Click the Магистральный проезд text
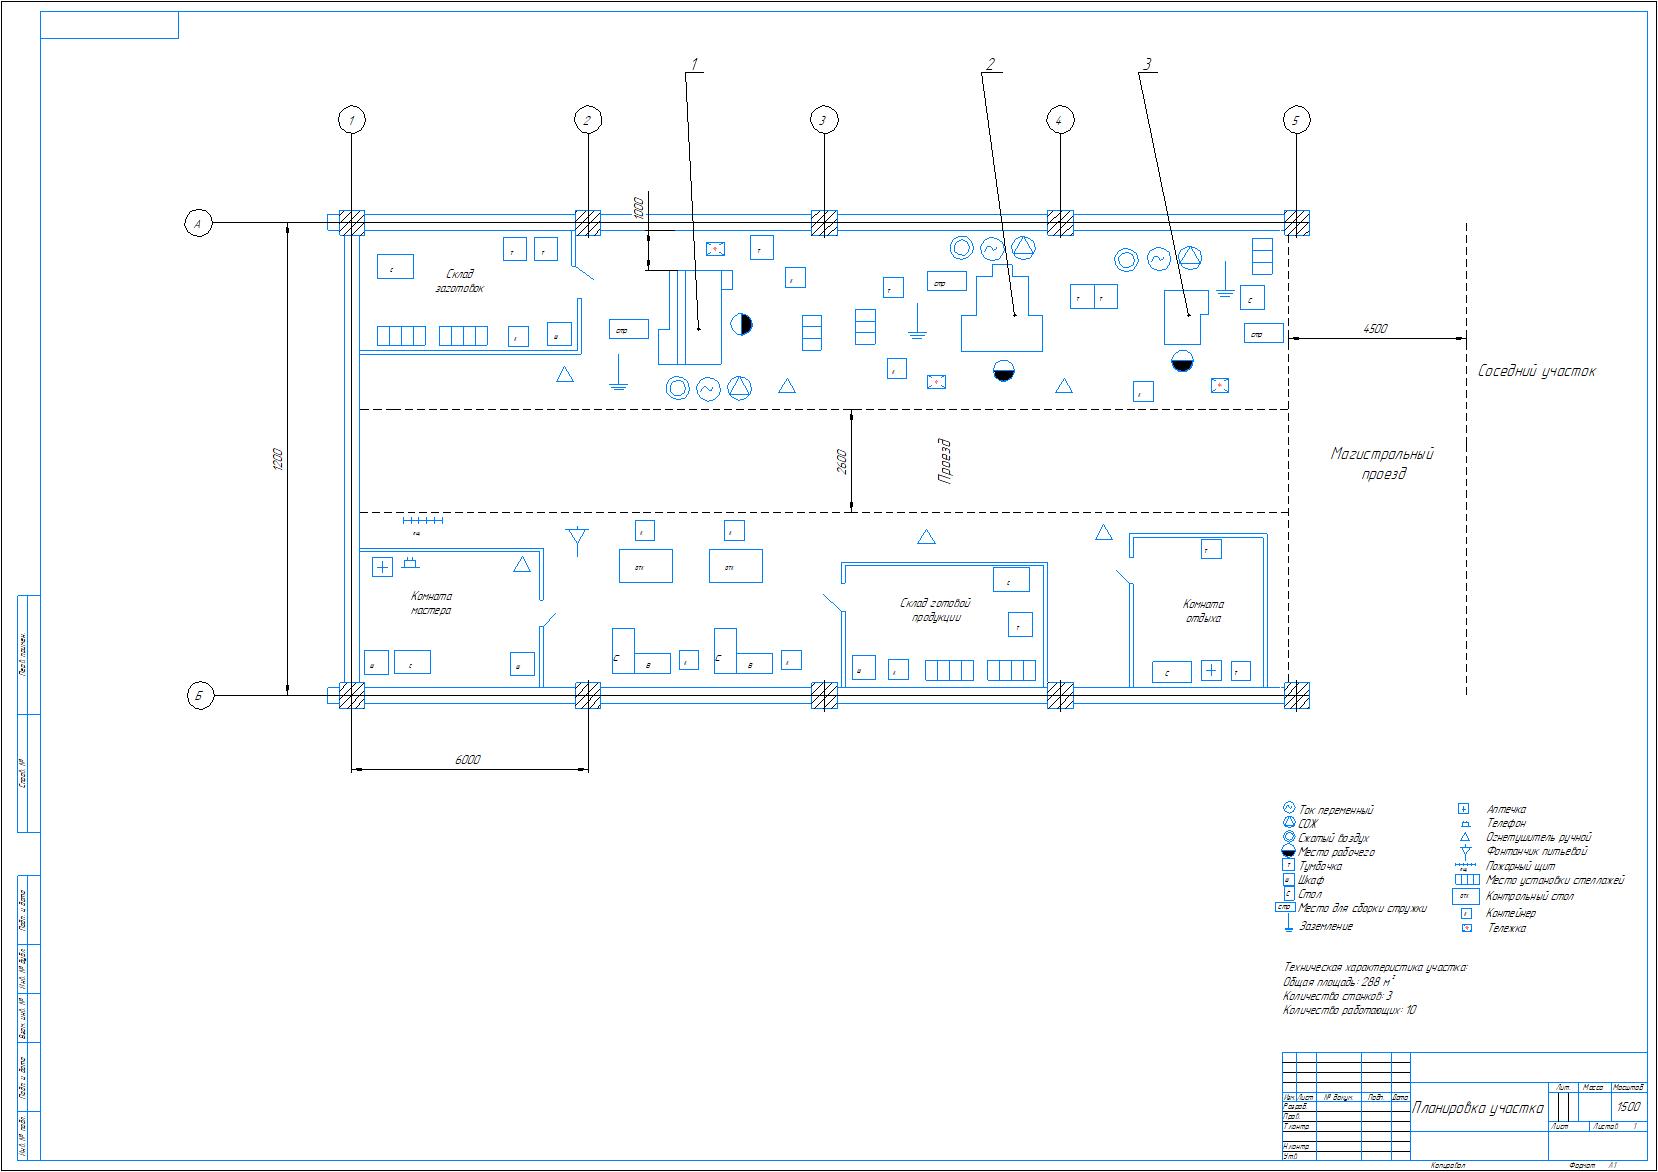This screenshot has width=1658, height=1172. coord(1382,464)
